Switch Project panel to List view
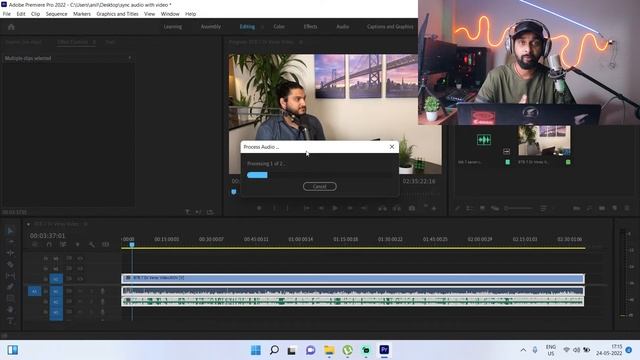The image size is (640, 360). 469,208
